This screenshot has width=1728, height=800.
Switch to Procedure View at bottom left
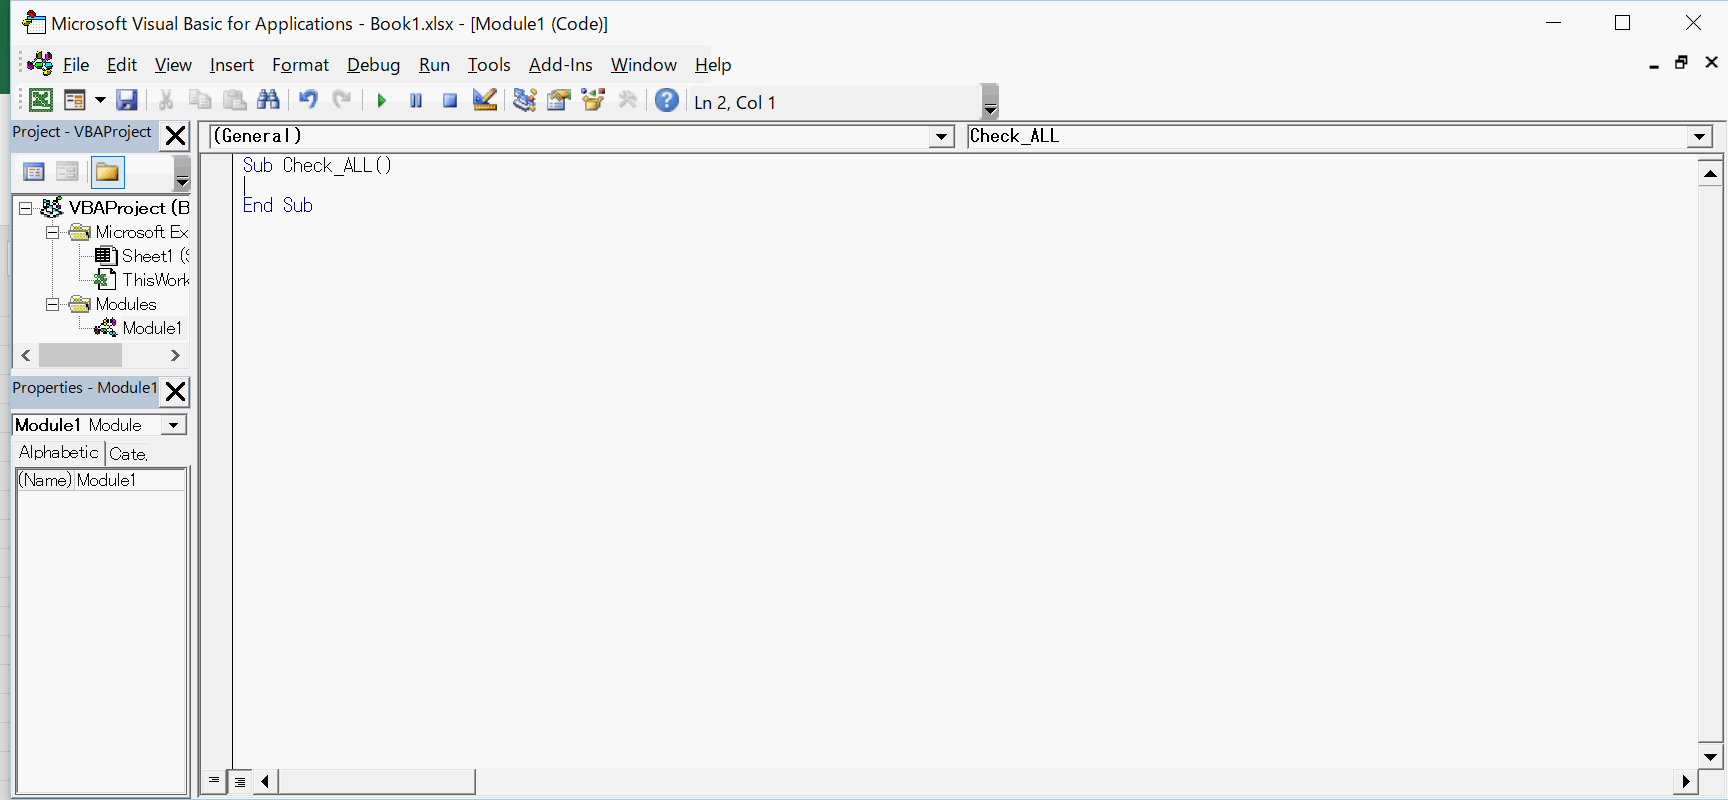click(x=214, y=781)
